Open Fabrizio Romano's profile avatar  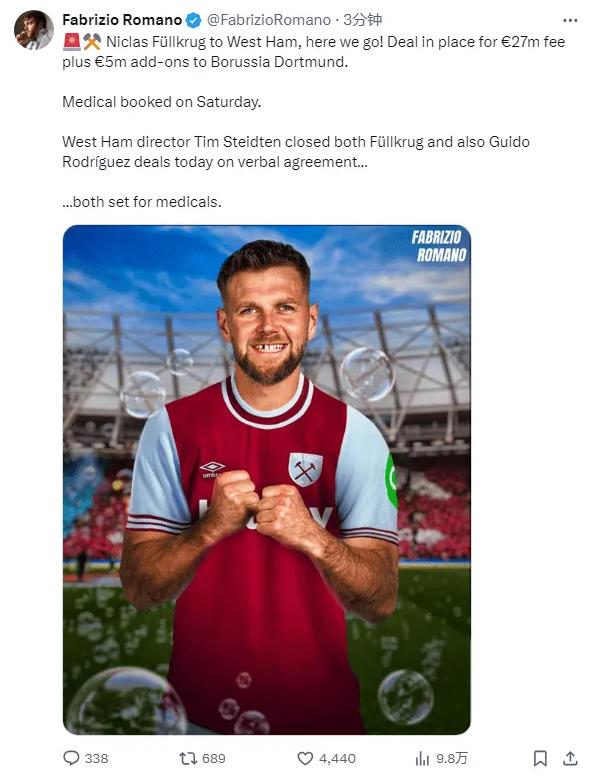pyautogui.click(x=34, y=30)
